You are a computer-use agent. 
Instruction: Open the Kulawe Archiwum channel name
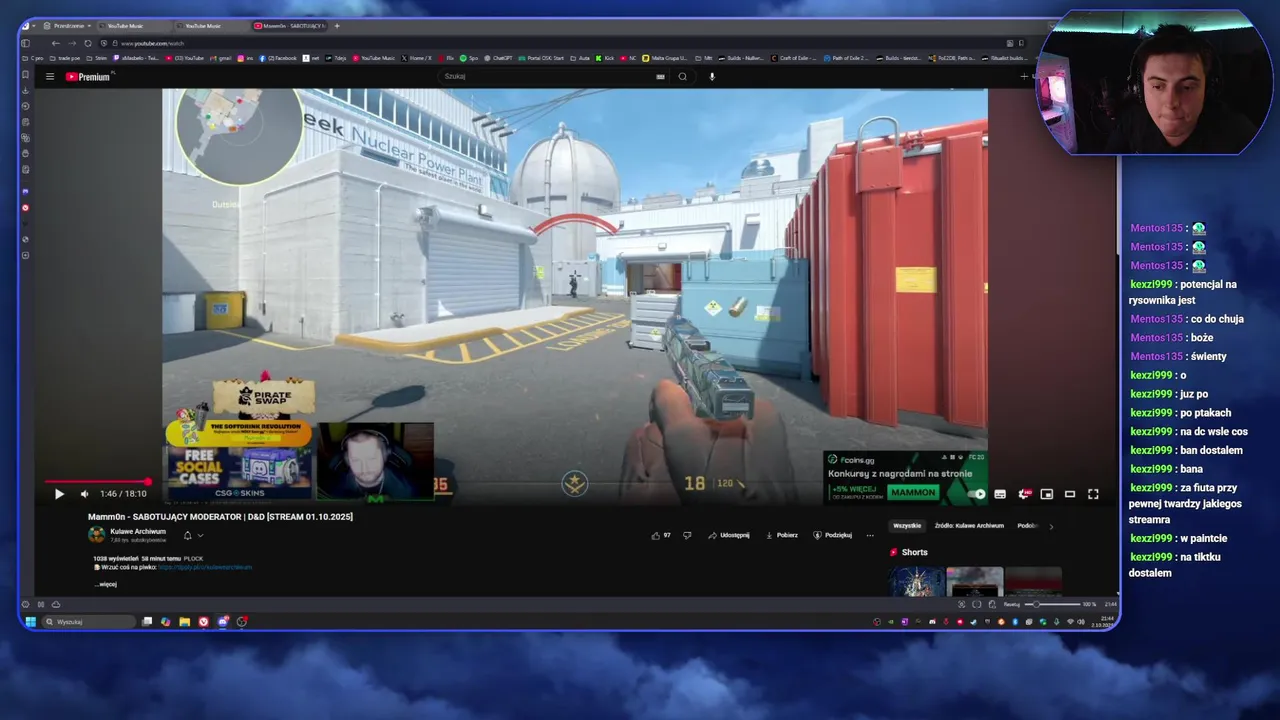point(138,531)
